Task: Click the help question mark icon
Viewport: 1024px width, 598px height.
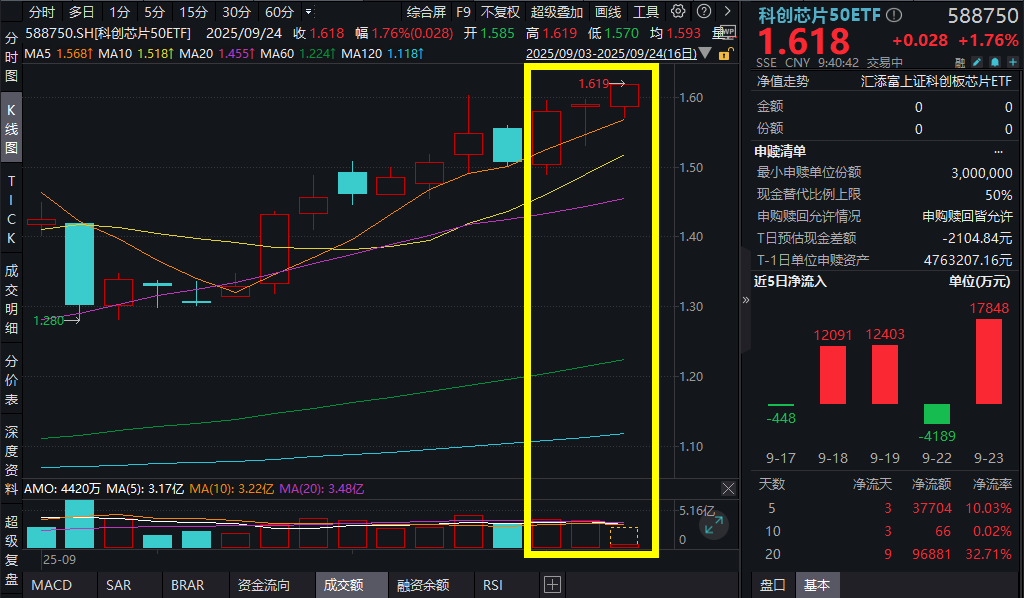Action: point(704,11)
